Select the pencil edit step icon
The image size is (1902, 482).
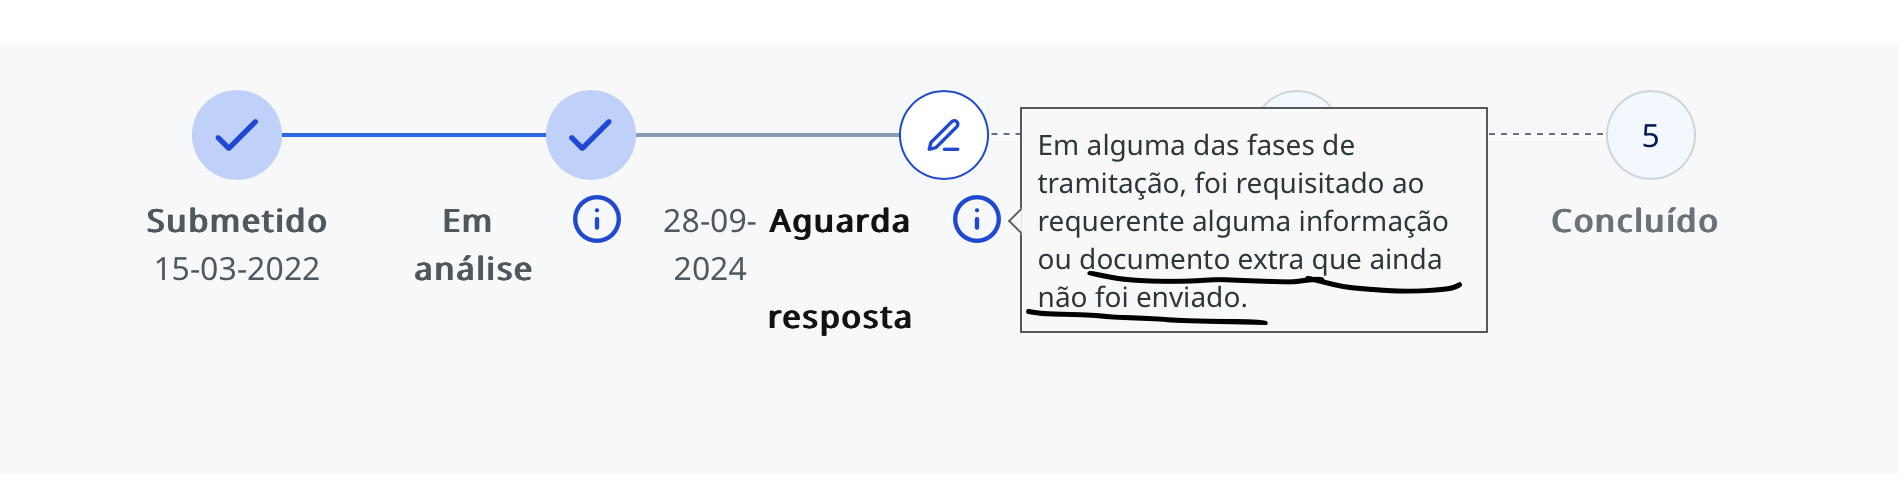[943, 135]
